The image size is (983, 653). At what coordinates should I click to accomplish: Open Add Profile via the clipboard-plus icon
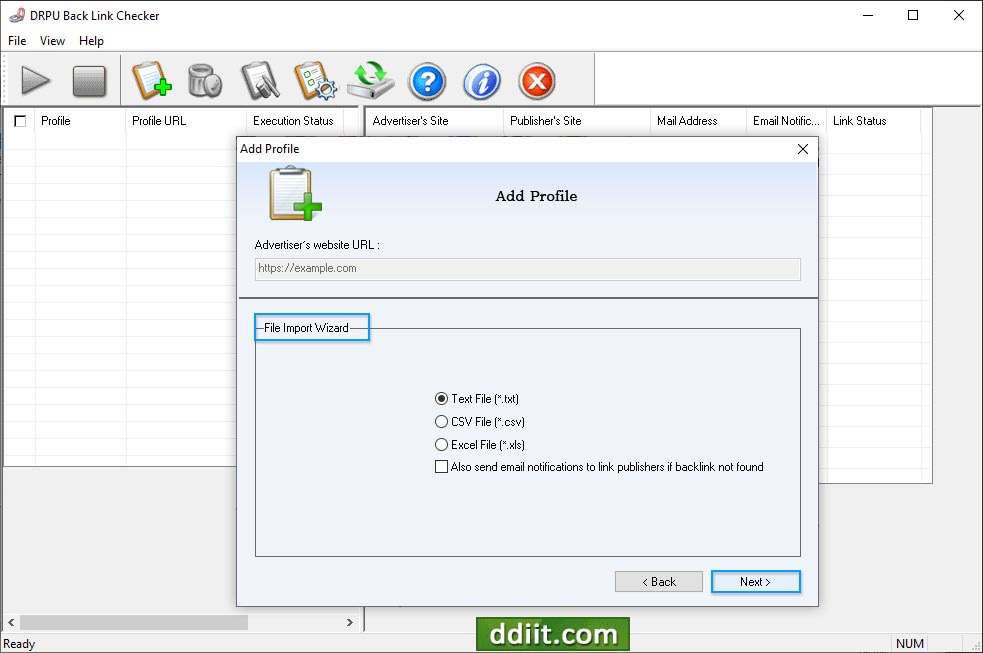(152, 81)
